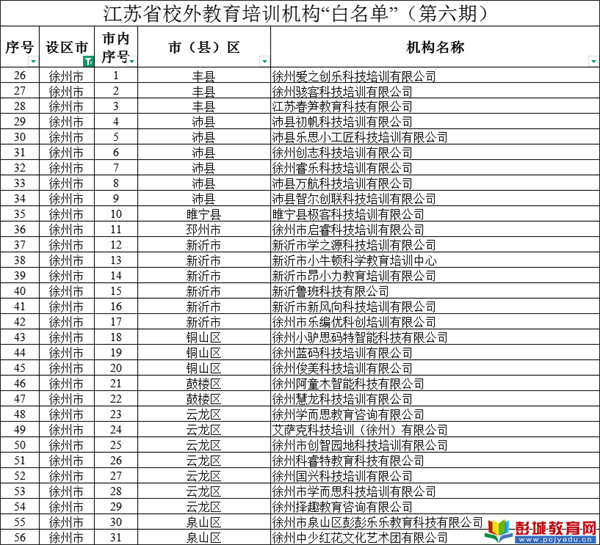The image size is (600, 545).
Task: Click cell 徐州市乐编优科创培训有限公司
Action: click(x=435, y=321)
